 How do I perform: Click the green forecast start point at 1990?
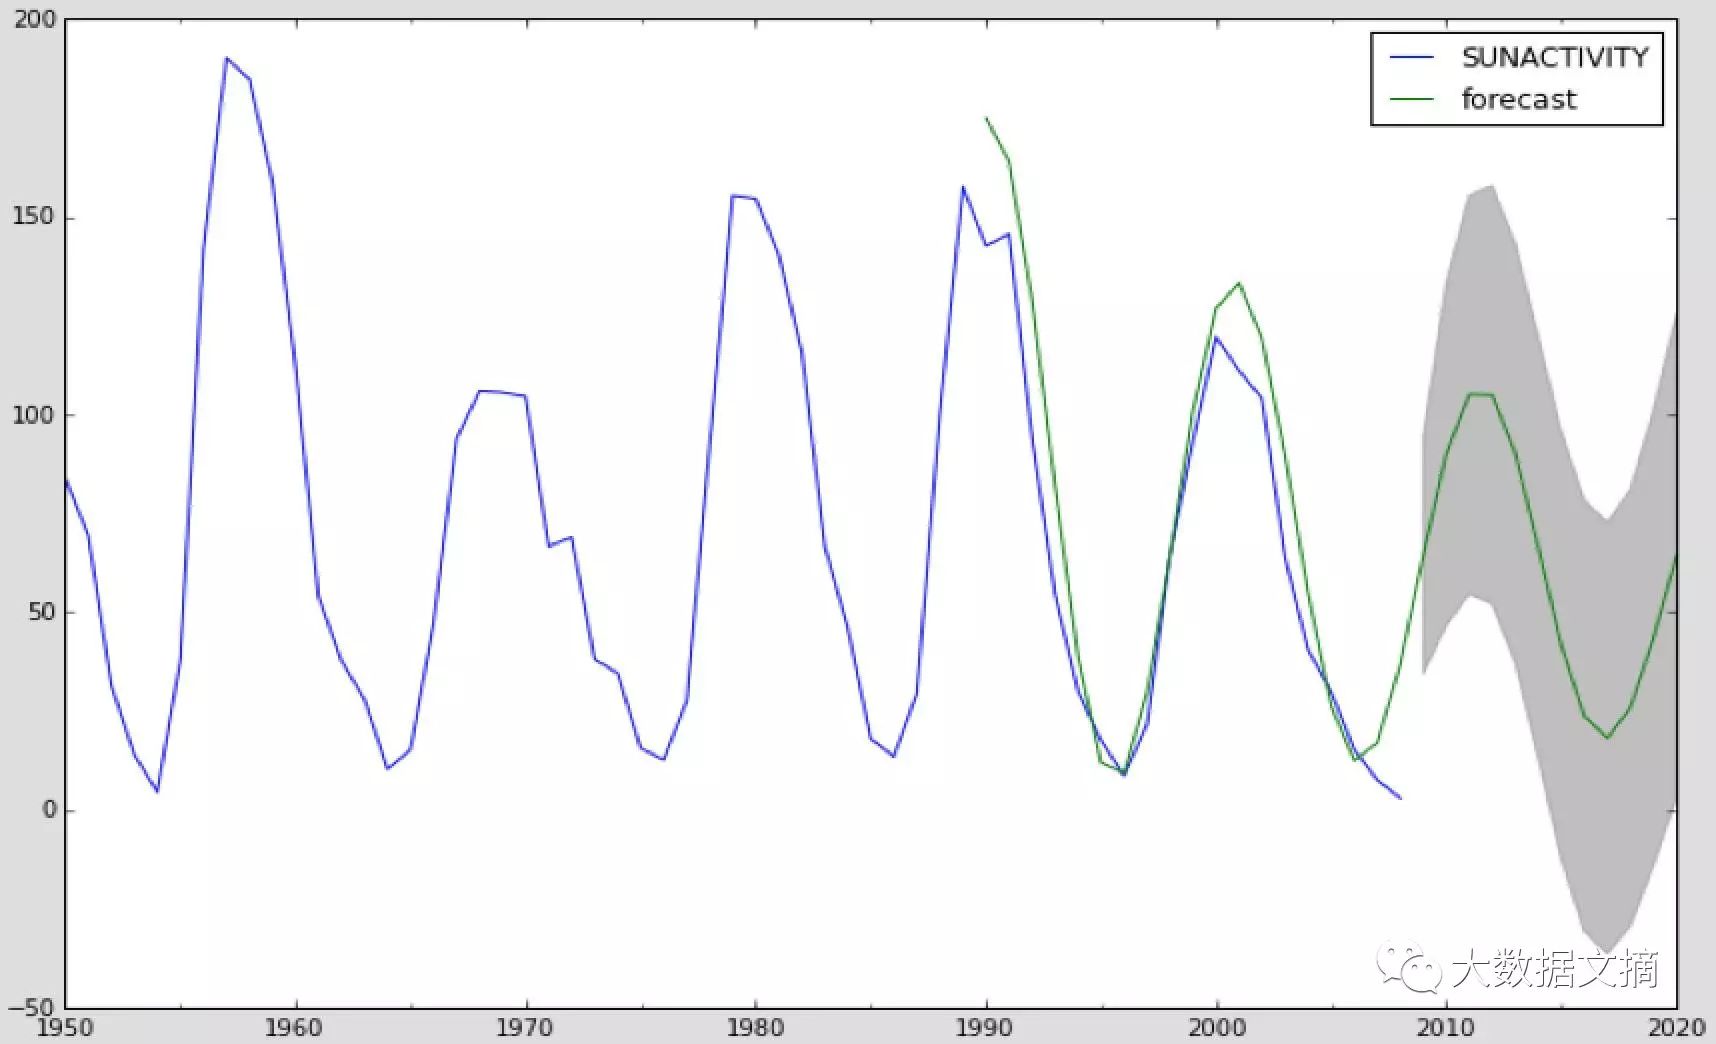986,118
